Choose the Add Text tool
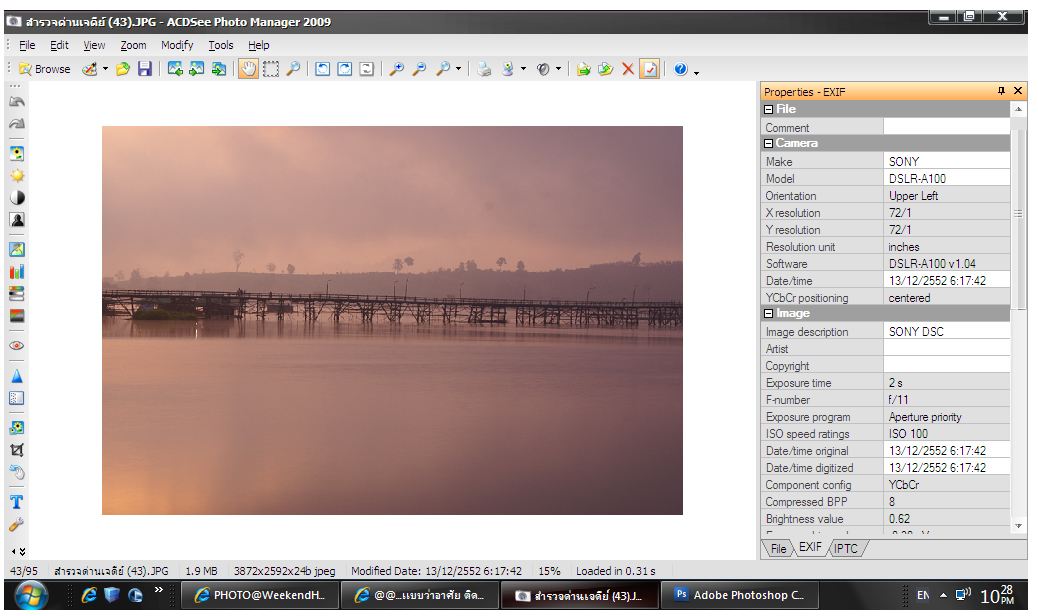The height and width of the screenshot is (616, 1038). (17, 502)
